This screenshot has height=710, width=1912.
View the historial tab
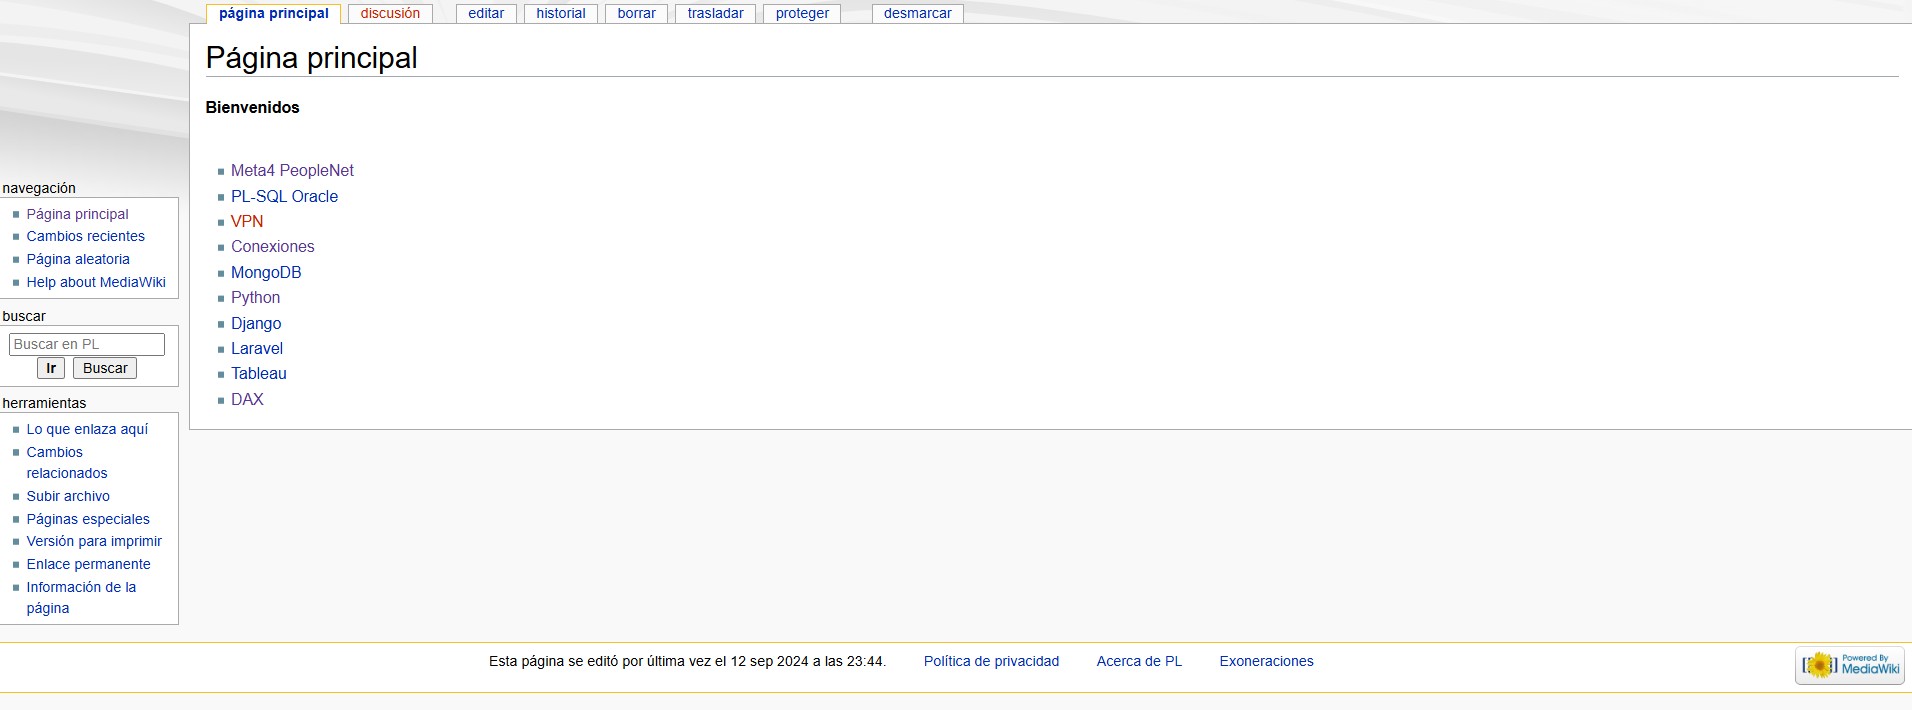pos(561,14)
